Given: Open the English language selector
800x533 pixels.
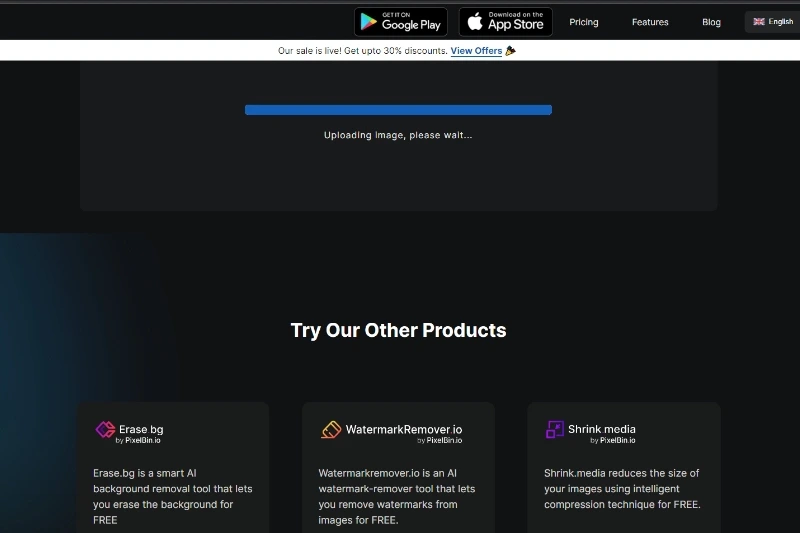Looking at the screenshot, I should 772,21.
